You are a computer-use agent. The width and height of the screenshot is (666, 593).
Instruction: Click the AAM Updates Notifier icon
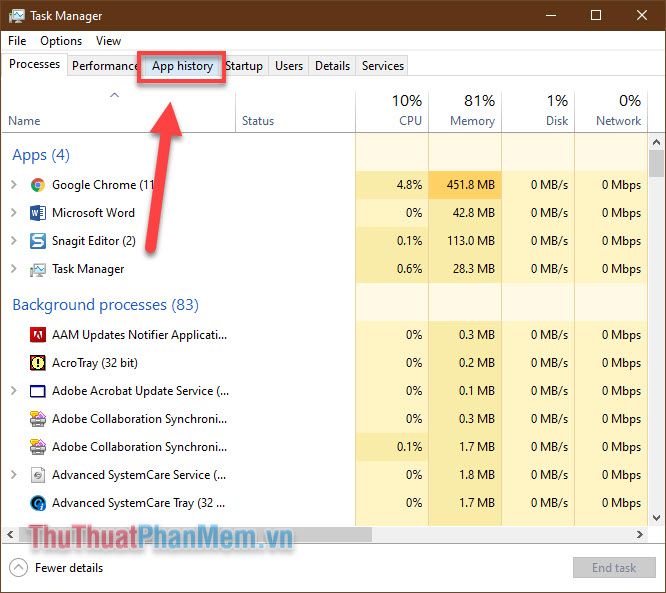[x=38, y=335]
